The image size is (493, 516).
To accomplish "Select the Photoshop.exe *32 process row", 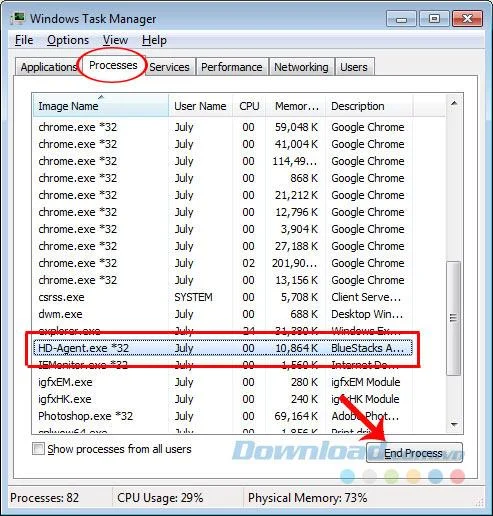I will coord(223,416).
